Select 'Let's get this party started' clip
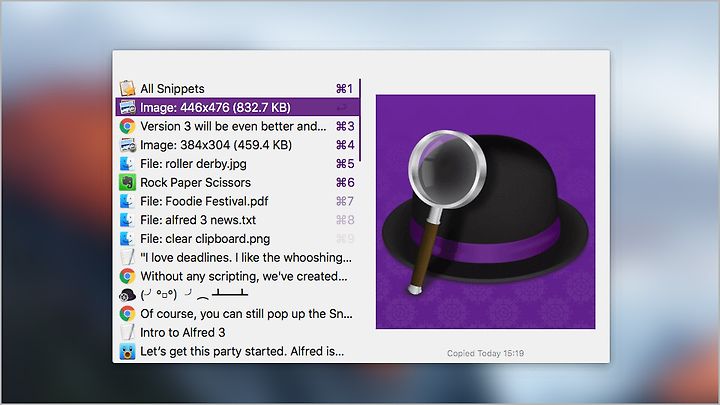 [x=237, y=351]
